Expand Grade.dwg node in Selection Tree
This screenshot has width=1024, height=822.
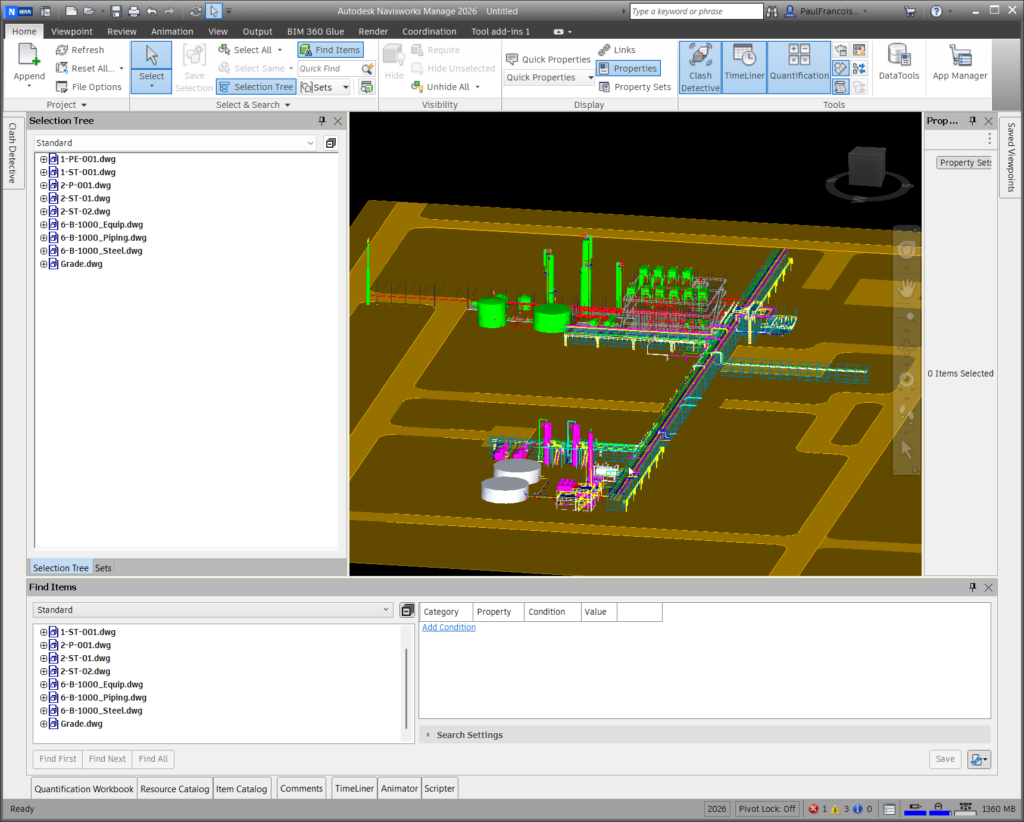pos(44,264)
